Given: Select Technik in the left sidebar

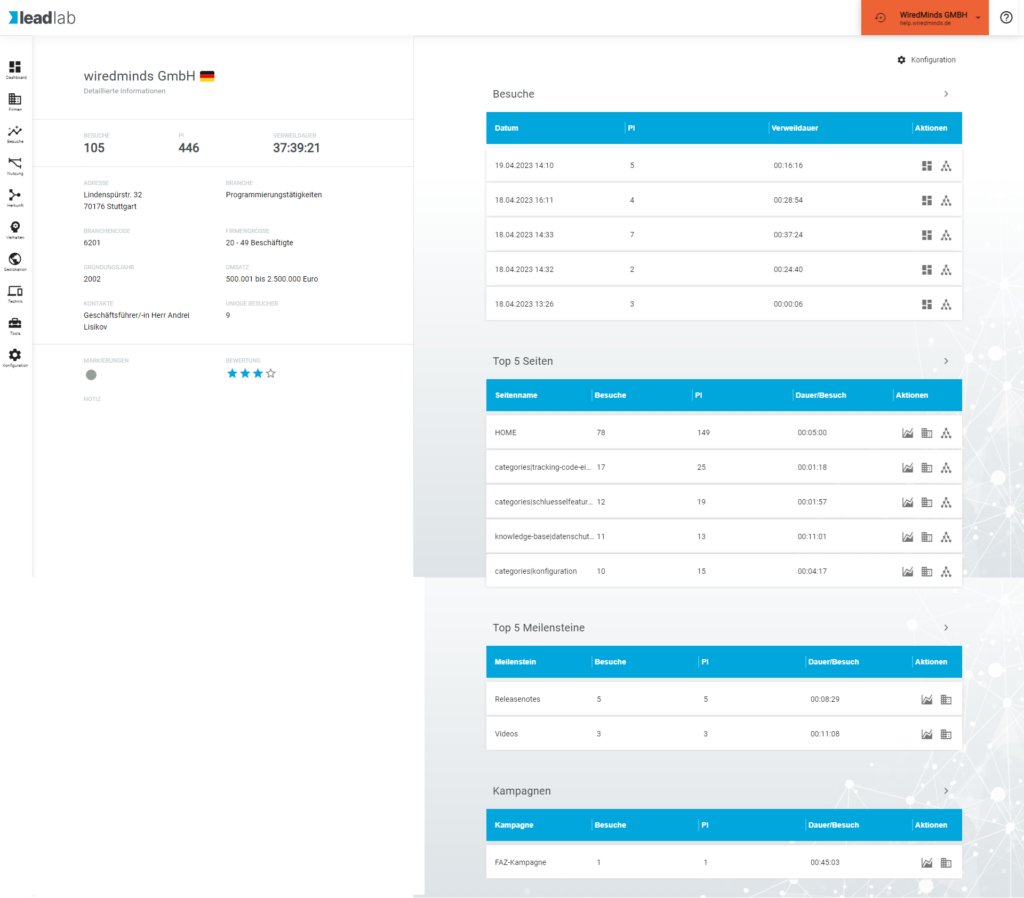Looking at the screenshot, I should coord(15,293).
